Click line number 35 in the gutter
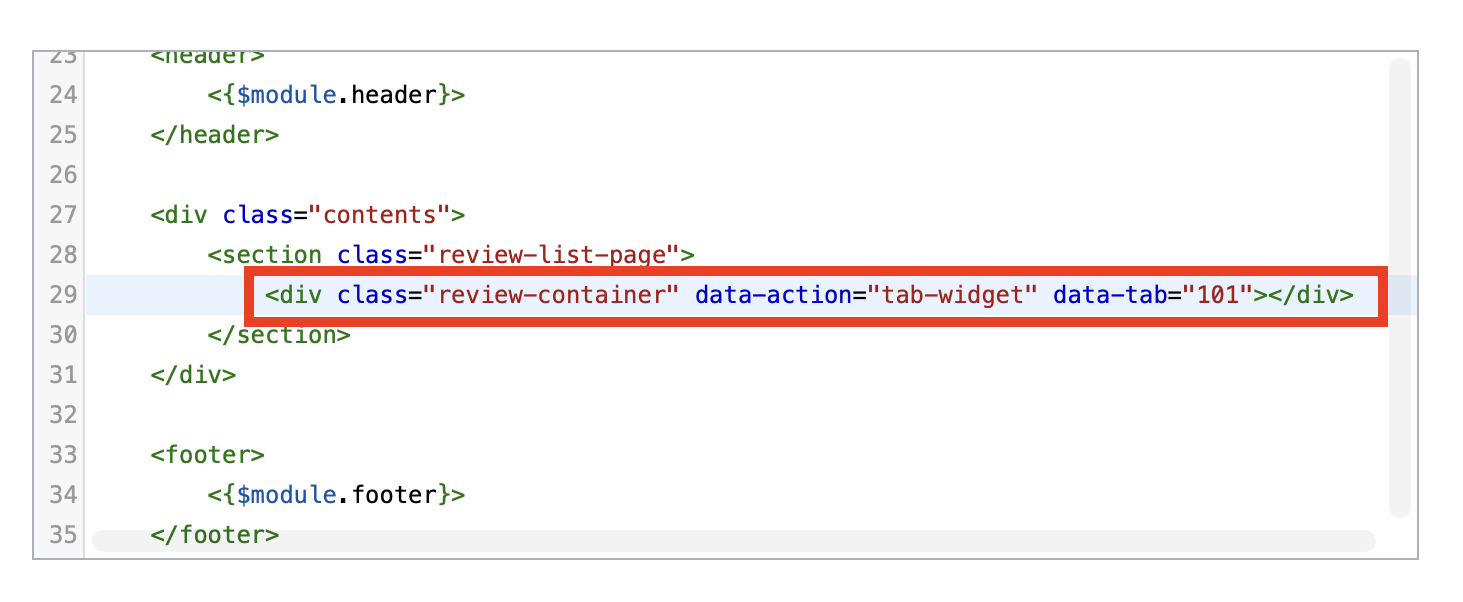Screen dimensions: 1463x602 click(63, 535)
